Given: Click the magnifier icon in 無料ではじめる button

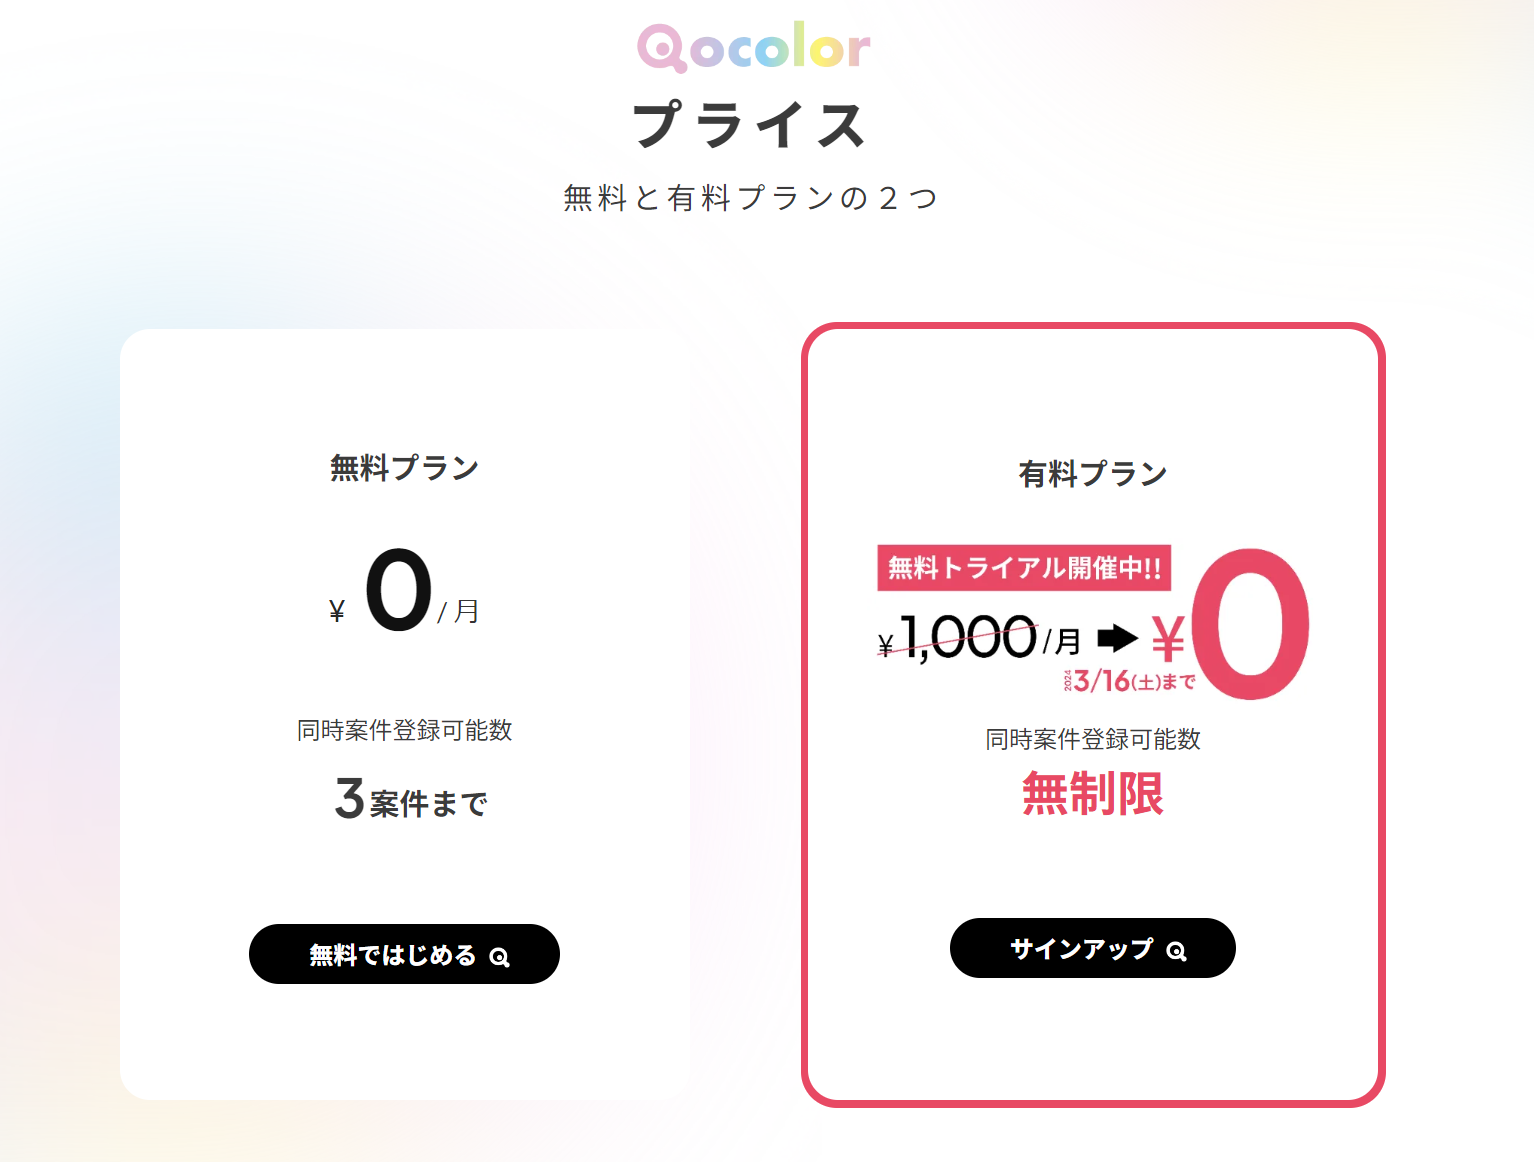Looking at the screenshot, I should [x=499, y=957].
